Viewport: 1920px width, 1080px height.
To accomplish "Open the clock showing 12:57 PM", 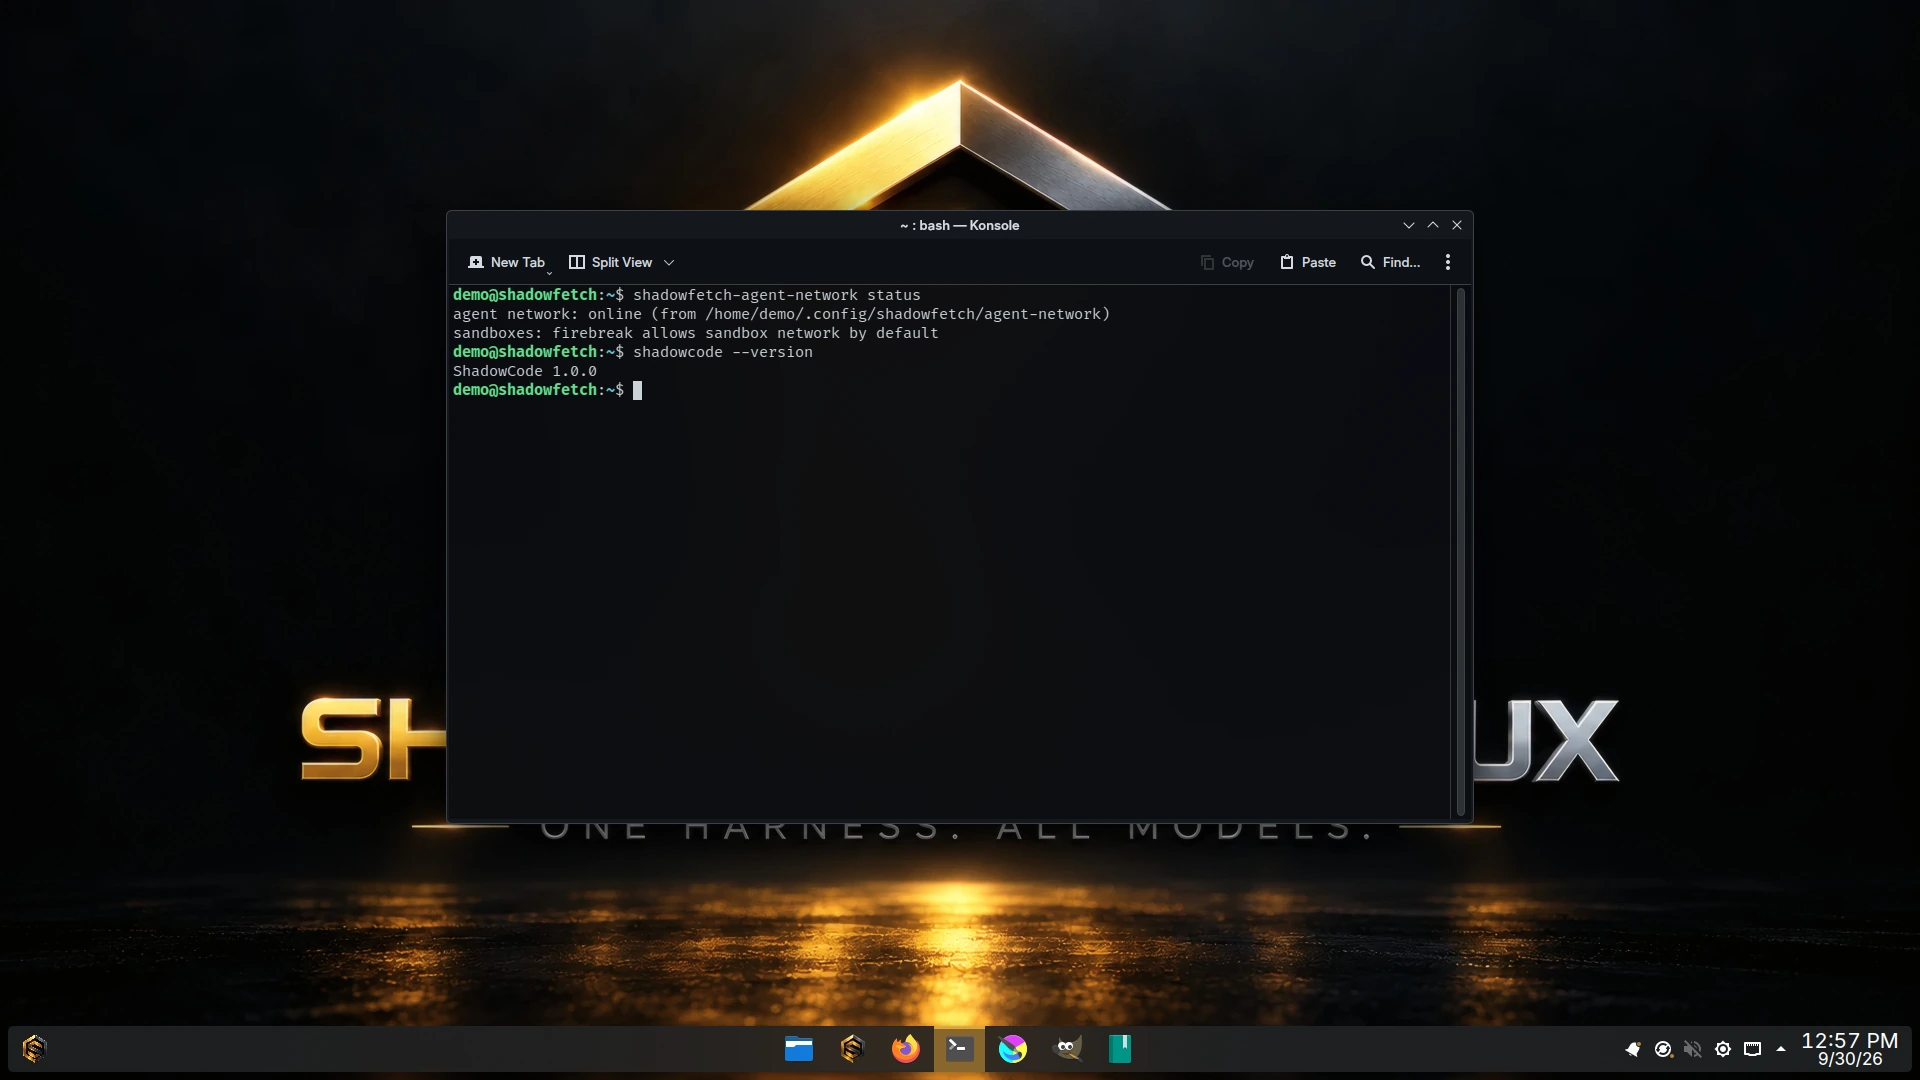I will click(1850, 1049).
